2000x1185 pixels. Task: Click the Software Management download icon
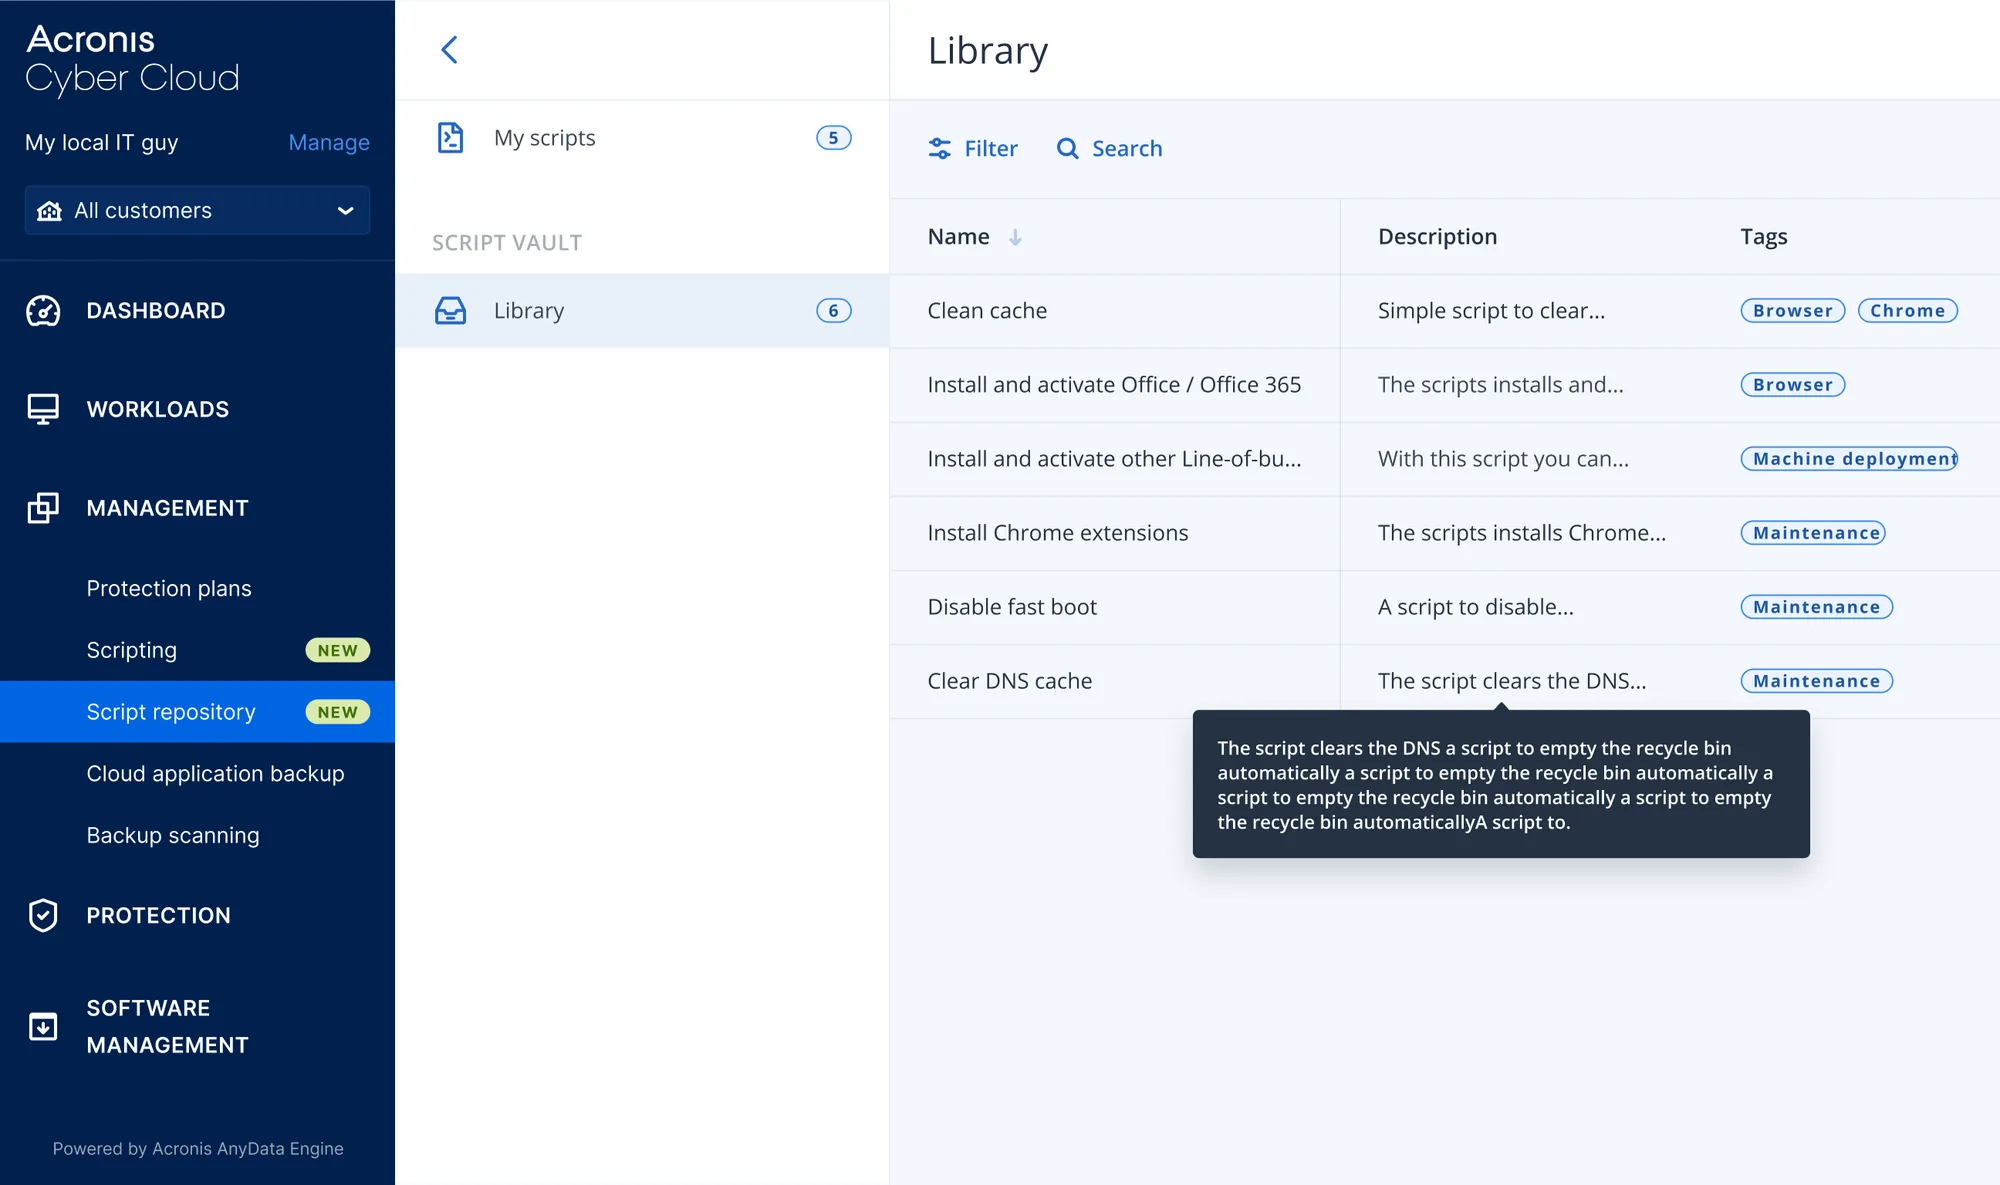tap(43, 1027)
